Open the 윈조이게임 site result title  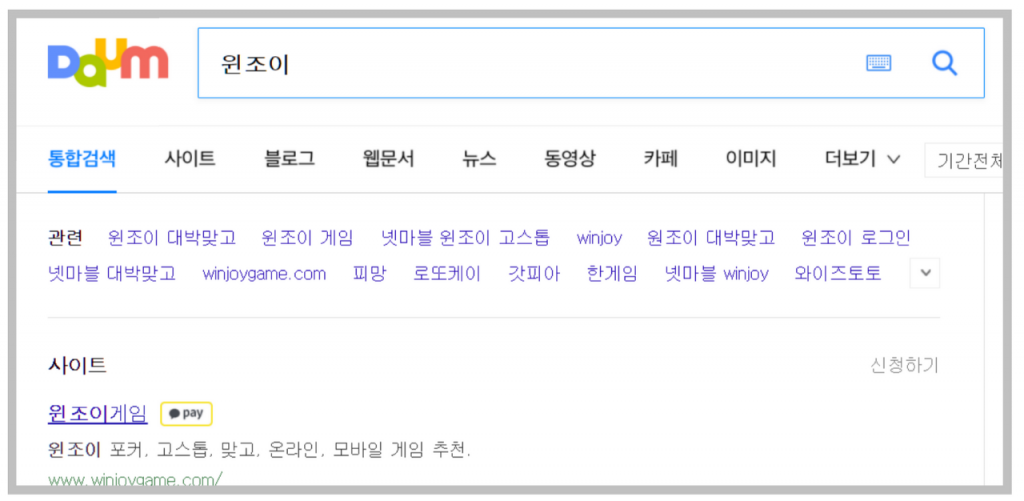[x=98, y=413]
